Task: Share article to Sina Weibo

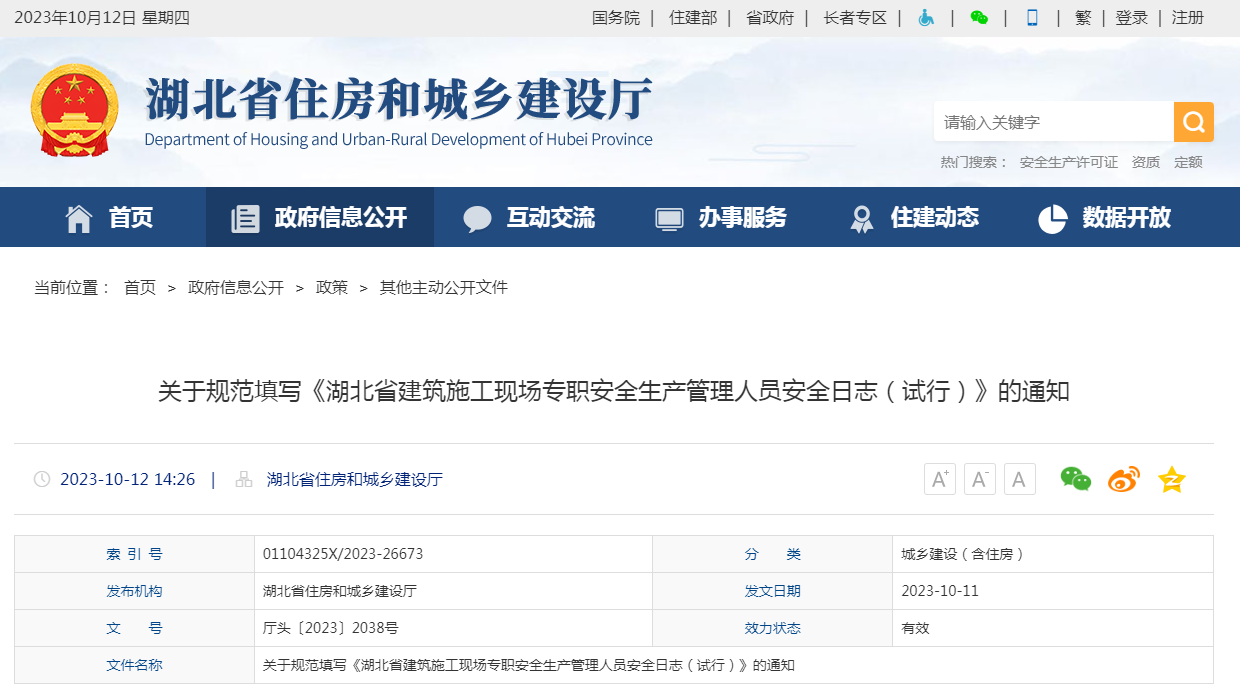Action: tap(1123, 480)
